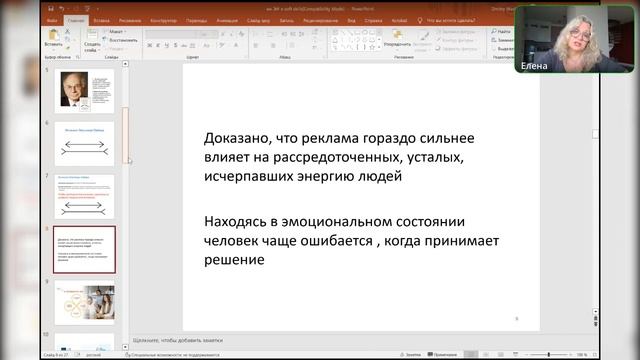Click the Cut scissors icon
640x360 pixels.
pyautogui.click(x=68, y=31)
